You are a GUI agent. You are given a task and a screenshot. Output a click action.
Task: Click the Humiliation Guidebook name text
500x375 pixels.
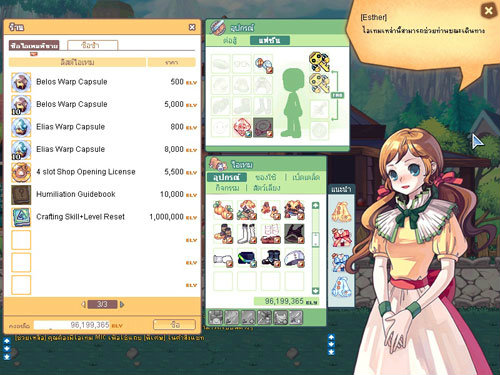(x=76, y=194)
